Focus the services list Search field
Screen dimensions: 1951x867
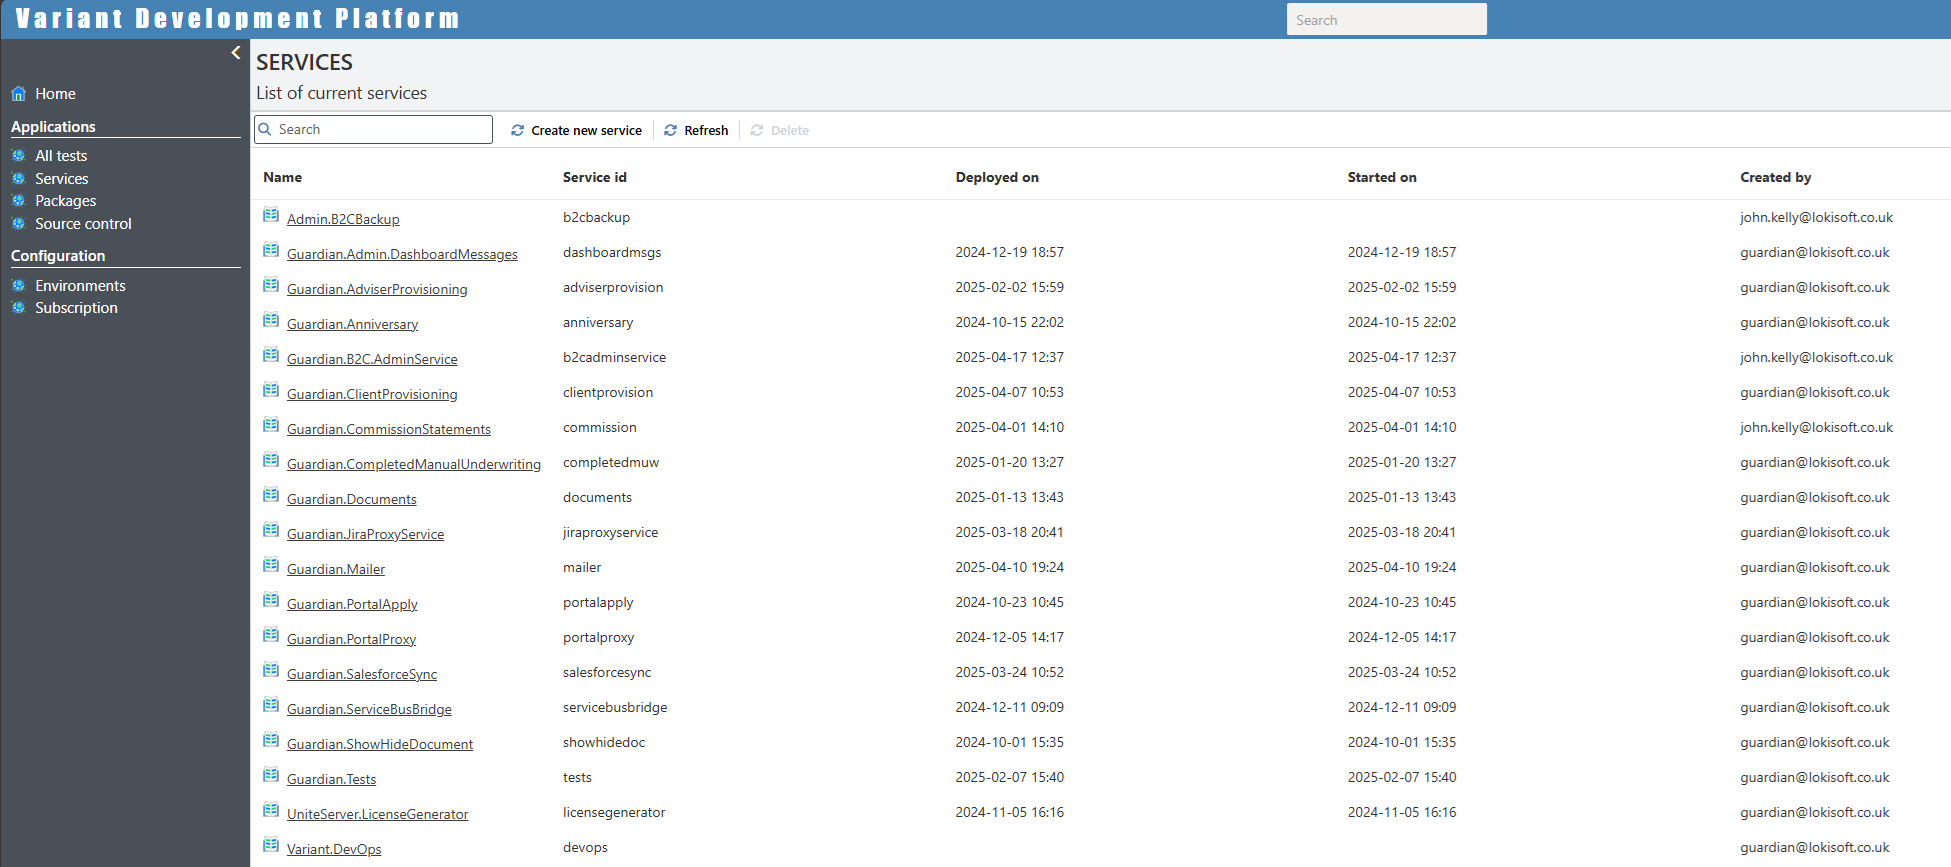(382, 130)
